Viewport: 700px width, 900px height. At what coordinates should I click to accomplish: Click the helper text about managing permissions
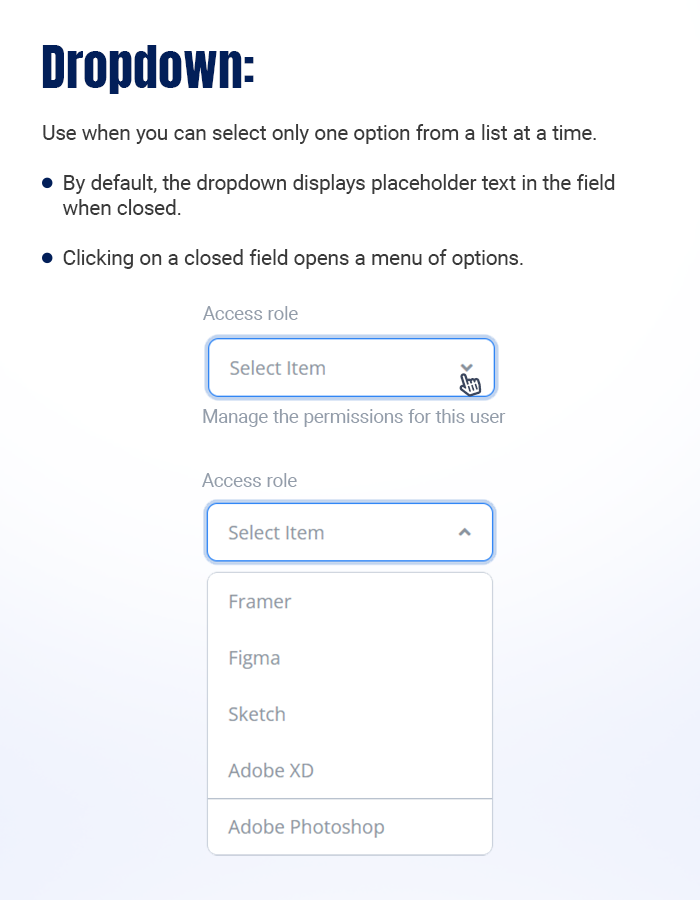354,416
